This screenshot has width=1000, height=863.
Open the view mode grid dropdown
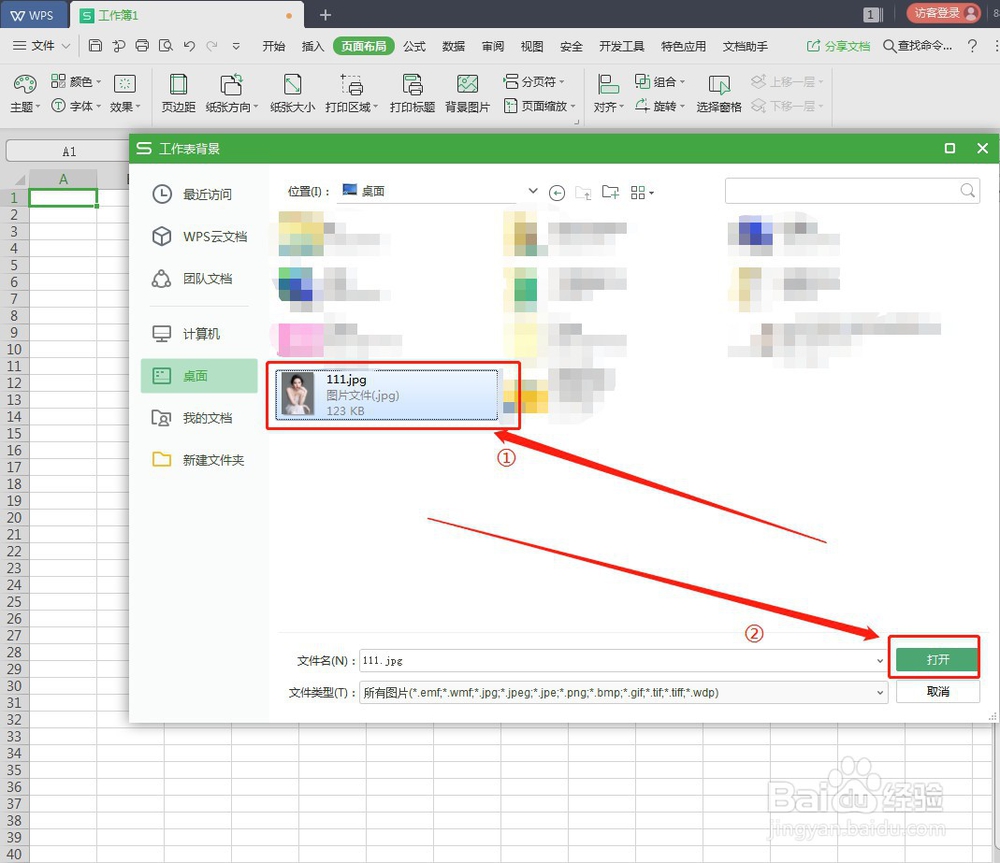click(642, 193)
